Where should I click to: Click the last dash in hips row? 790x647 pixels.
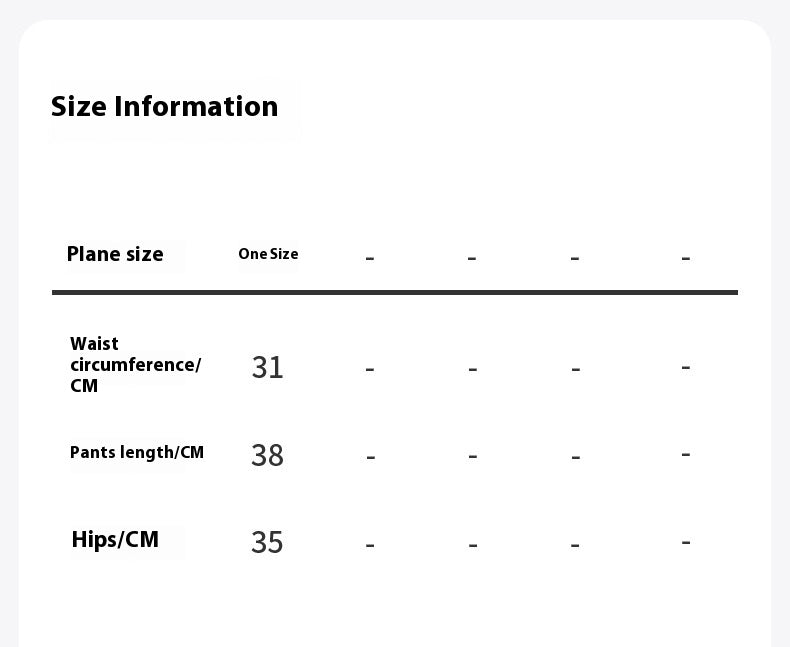686,542
